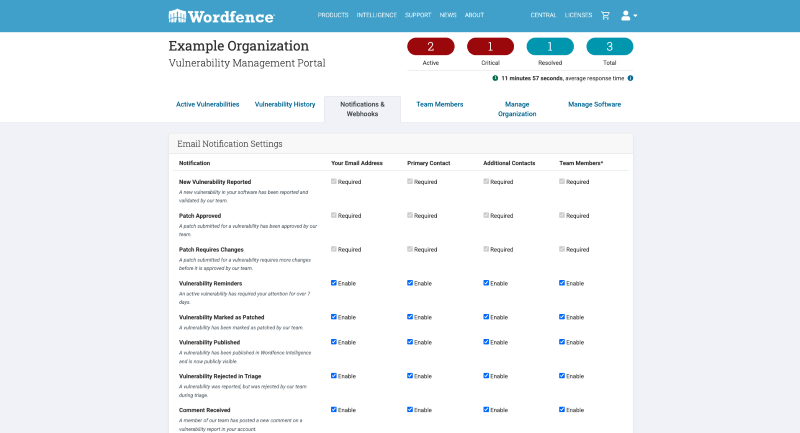Click the red Critical count badge
Image resolution: width=800 pixels, height=433 pixels.
tap(490, 46)
